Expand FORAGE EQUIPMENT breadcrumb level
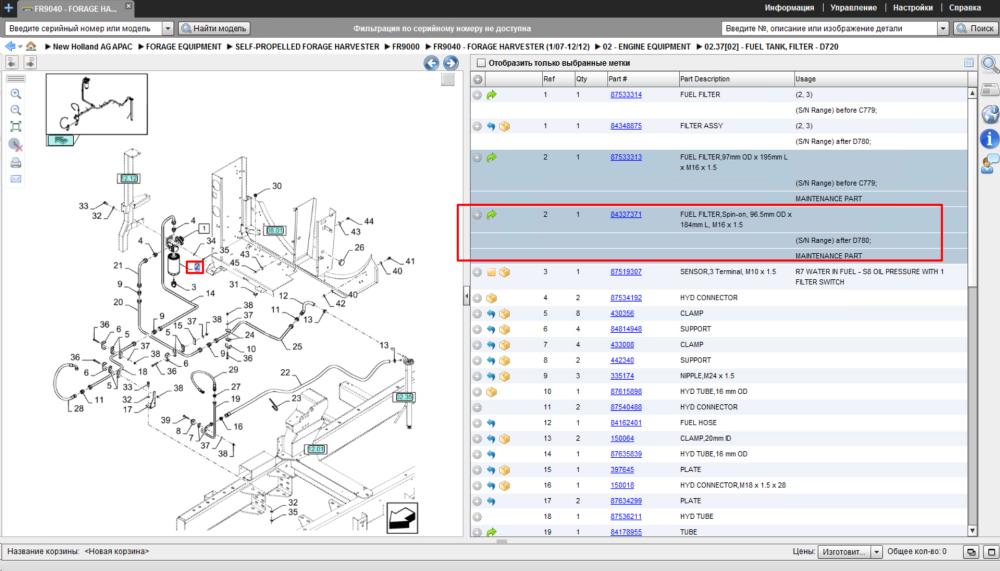 point(141,47)
